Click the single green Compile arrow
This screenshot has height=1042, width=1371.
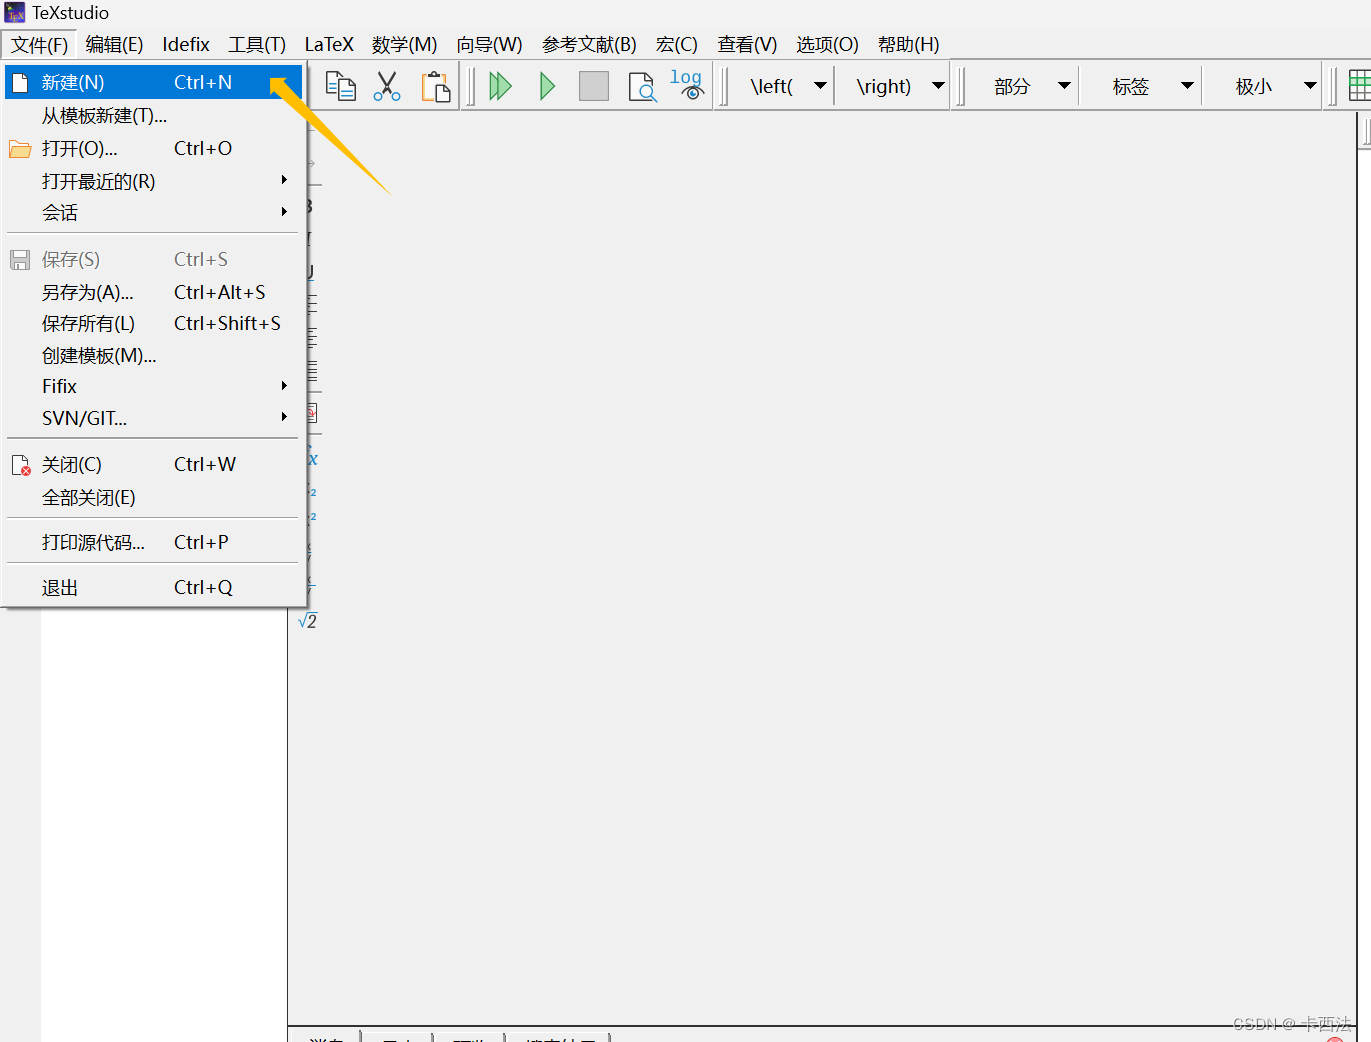pos(547,86)
